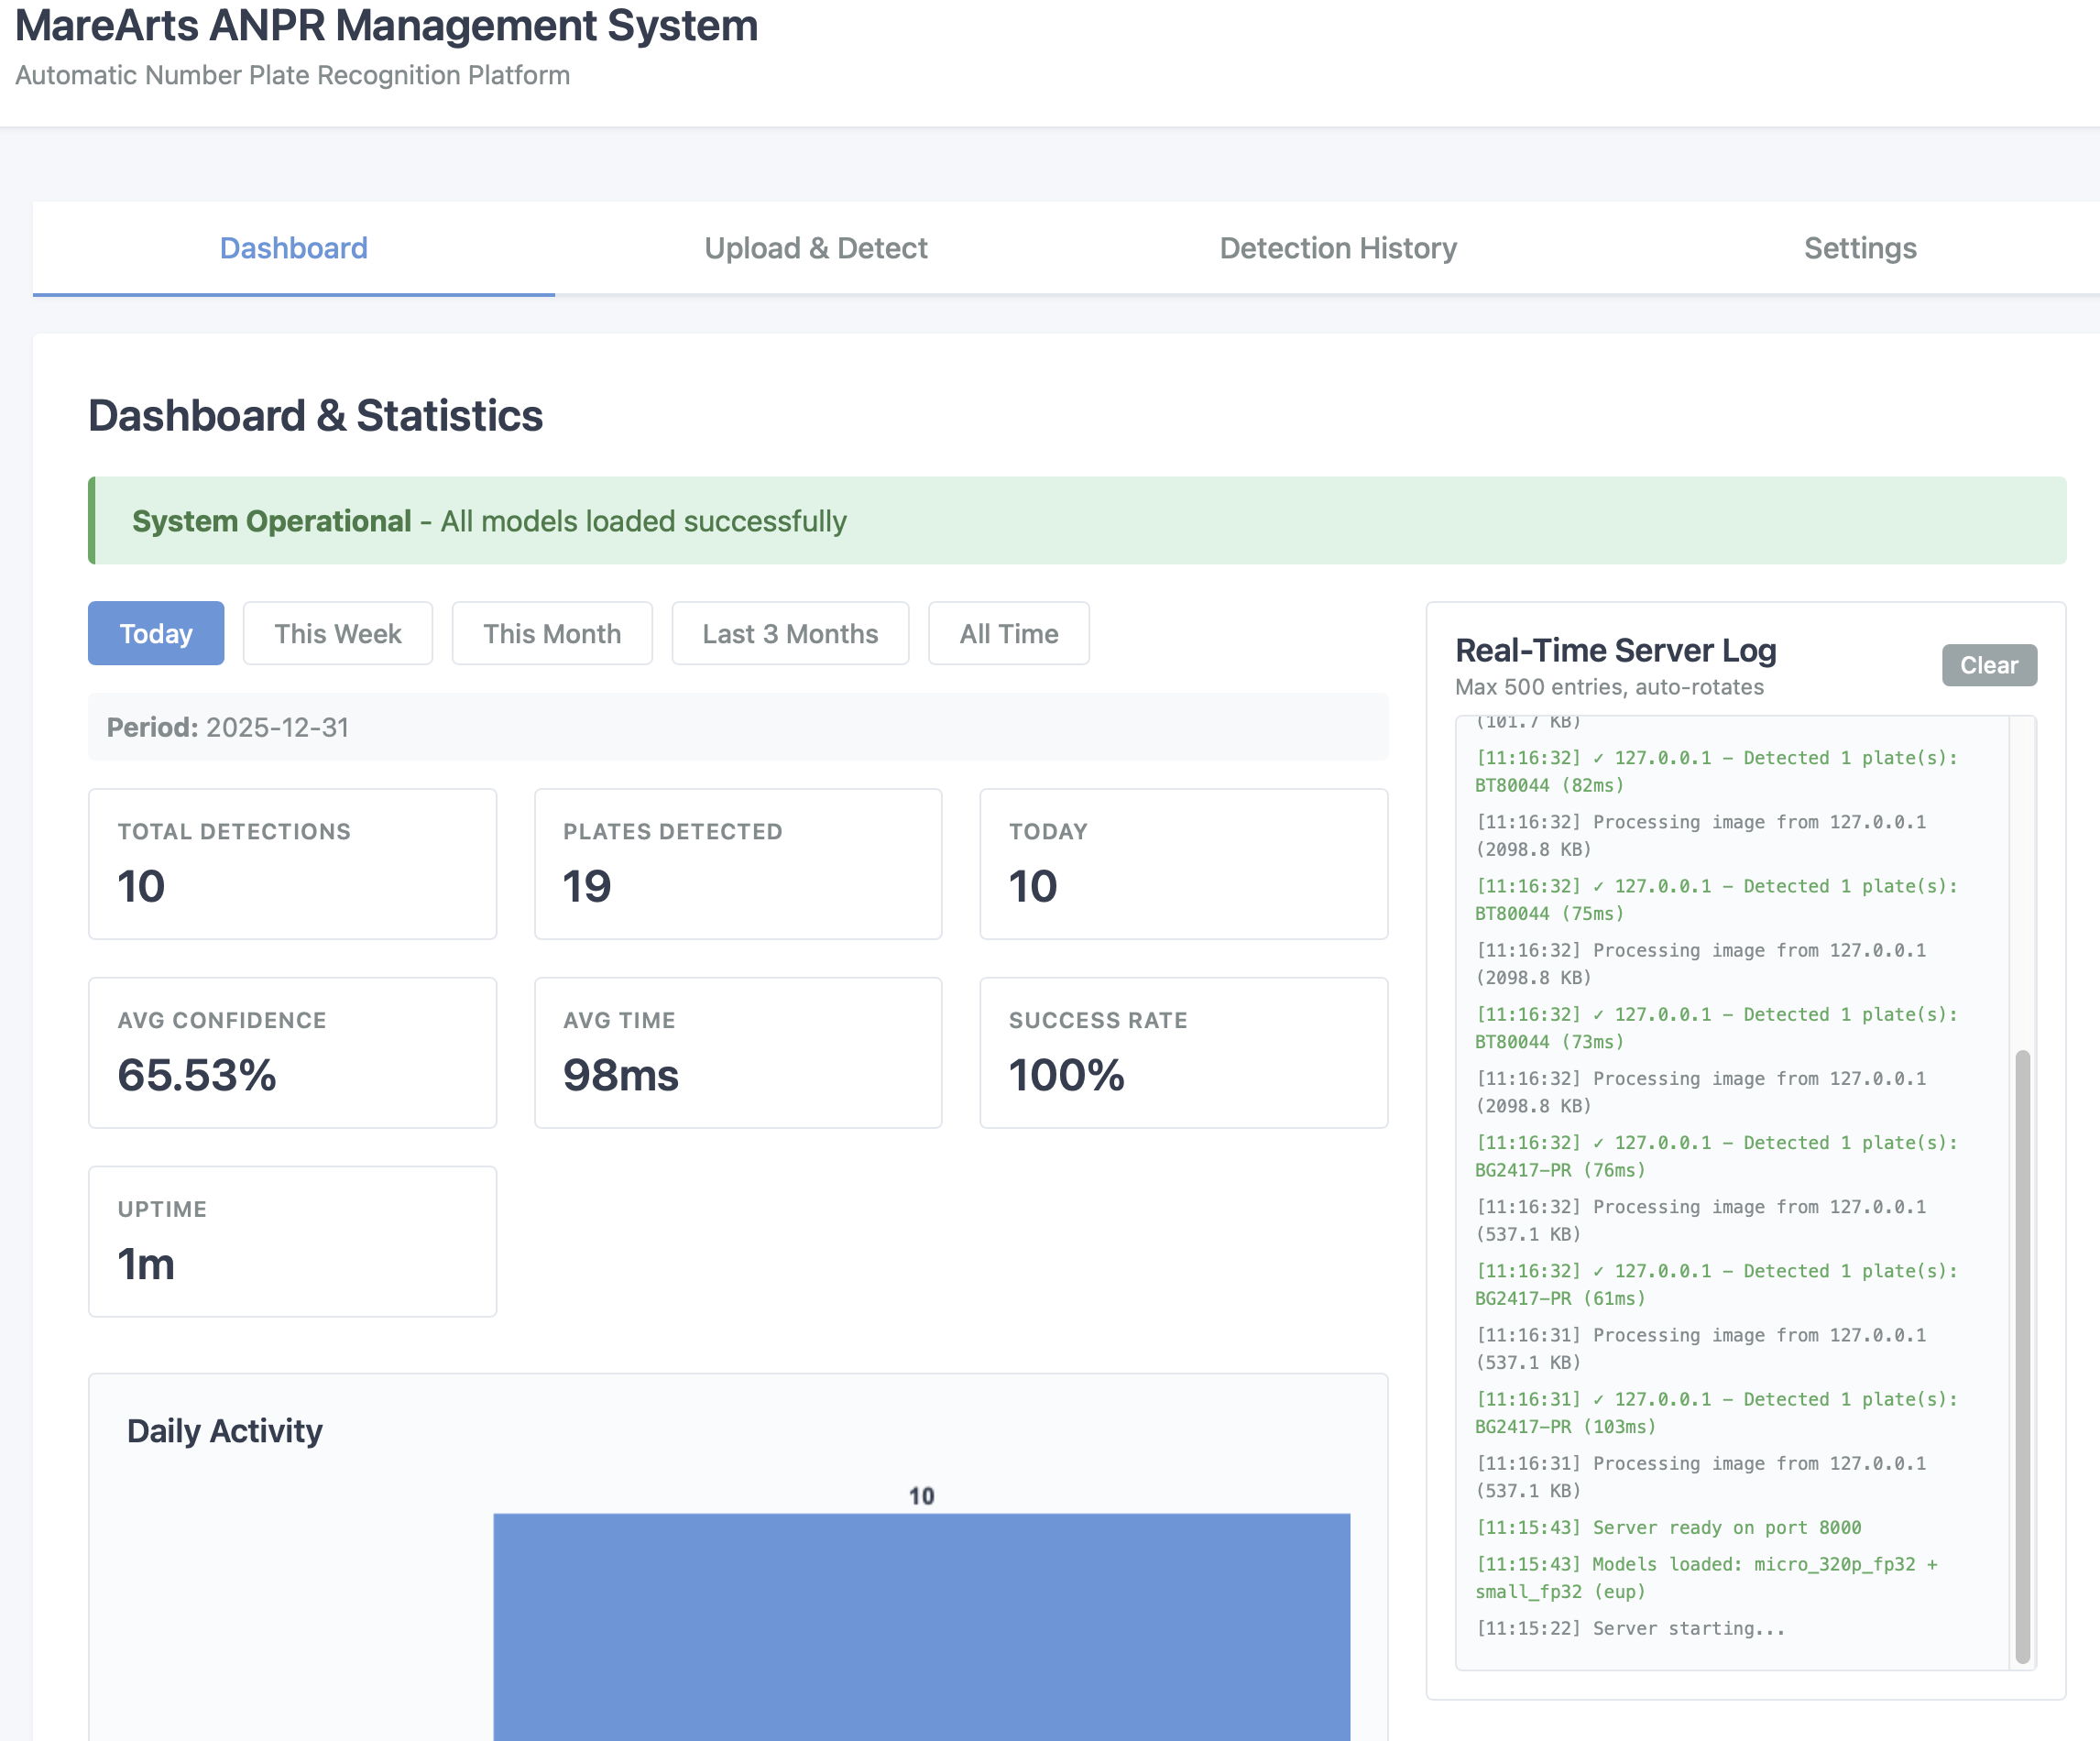The image size is (2100, 1741).
Task: Click the Avg Confidence stat card
Action: point(292,1052)
